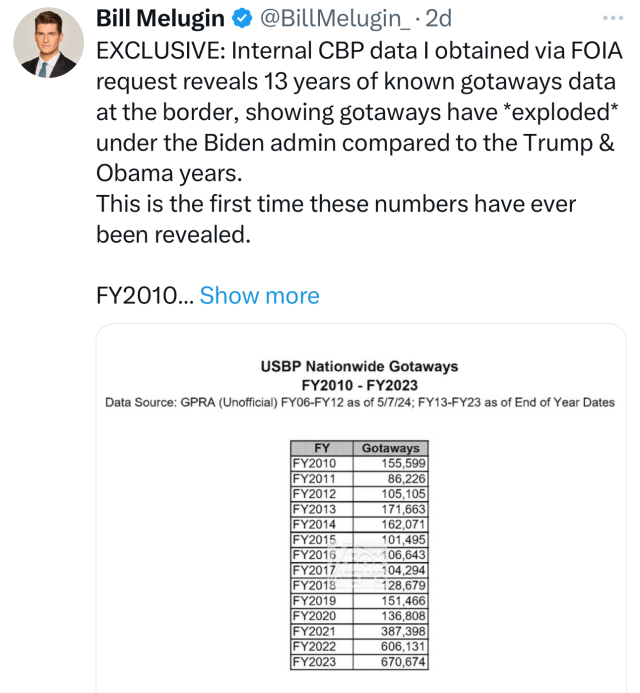The width and height of the screenshot is (640, 693).
Task: Click the FY2021 row label
Action: click(x=315, y=630)
